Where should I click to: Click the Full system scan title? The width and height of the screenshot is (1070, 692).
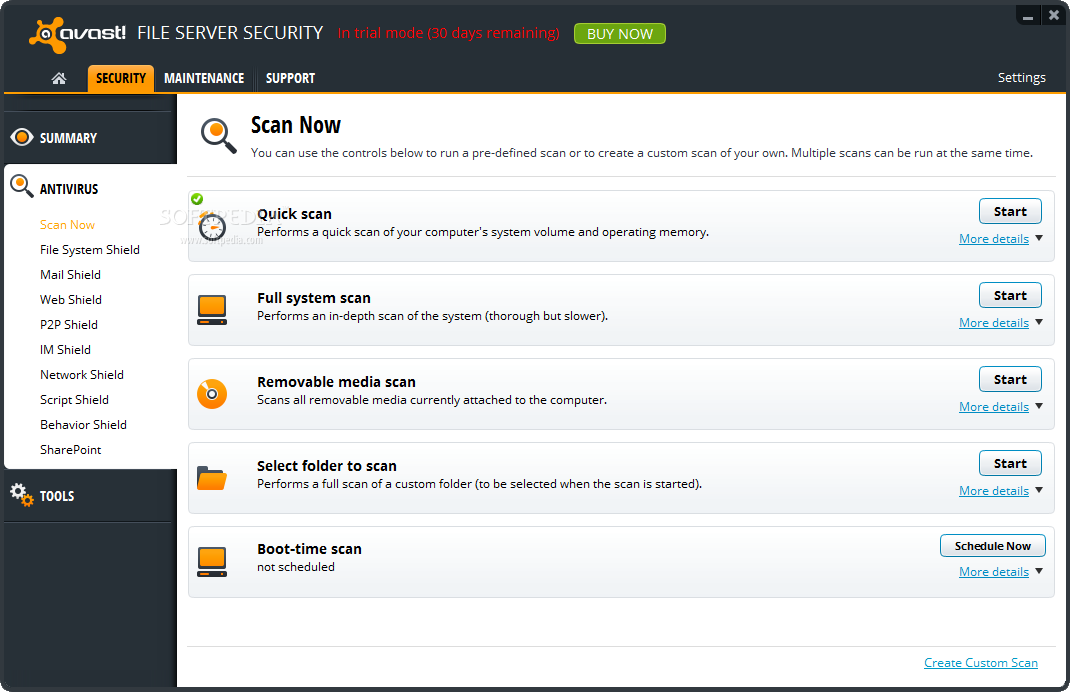[313, 298]
